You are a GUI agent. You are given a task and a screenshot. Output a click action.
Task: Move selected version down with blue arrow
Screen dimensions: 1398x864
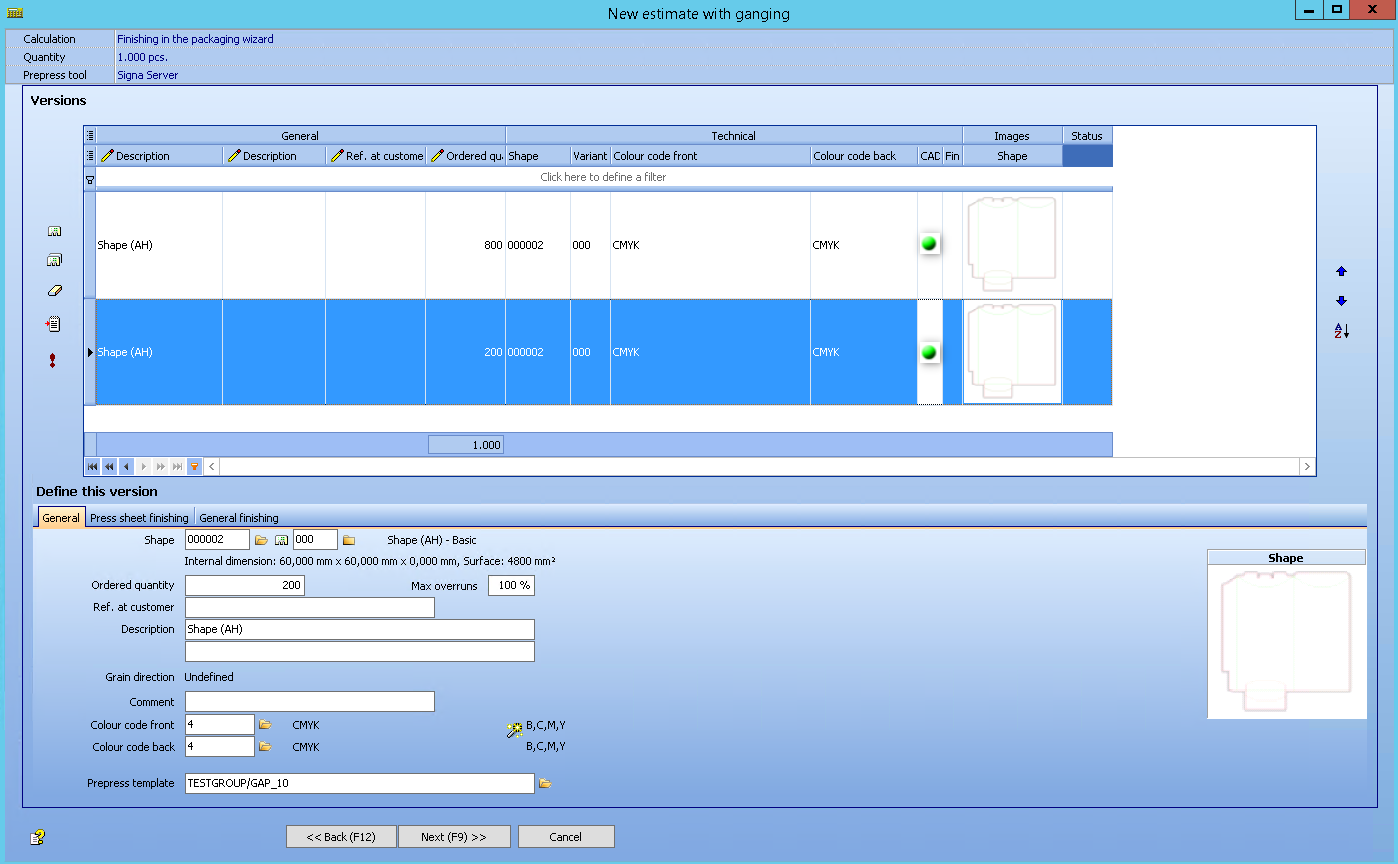(1342, 301)
